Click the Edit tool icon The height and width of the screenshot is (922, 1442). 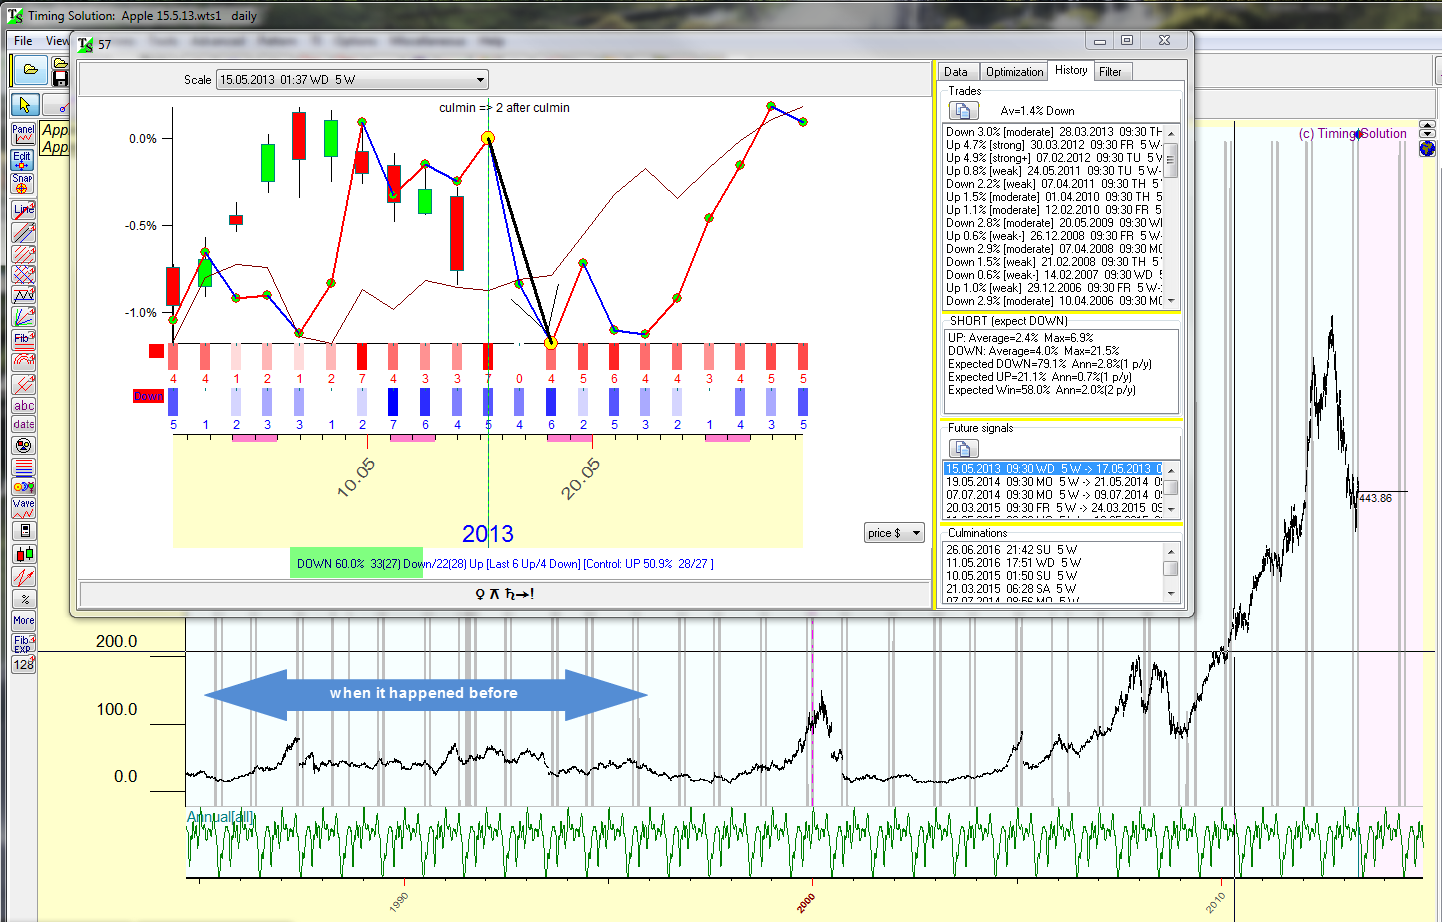tap(23, 160)
